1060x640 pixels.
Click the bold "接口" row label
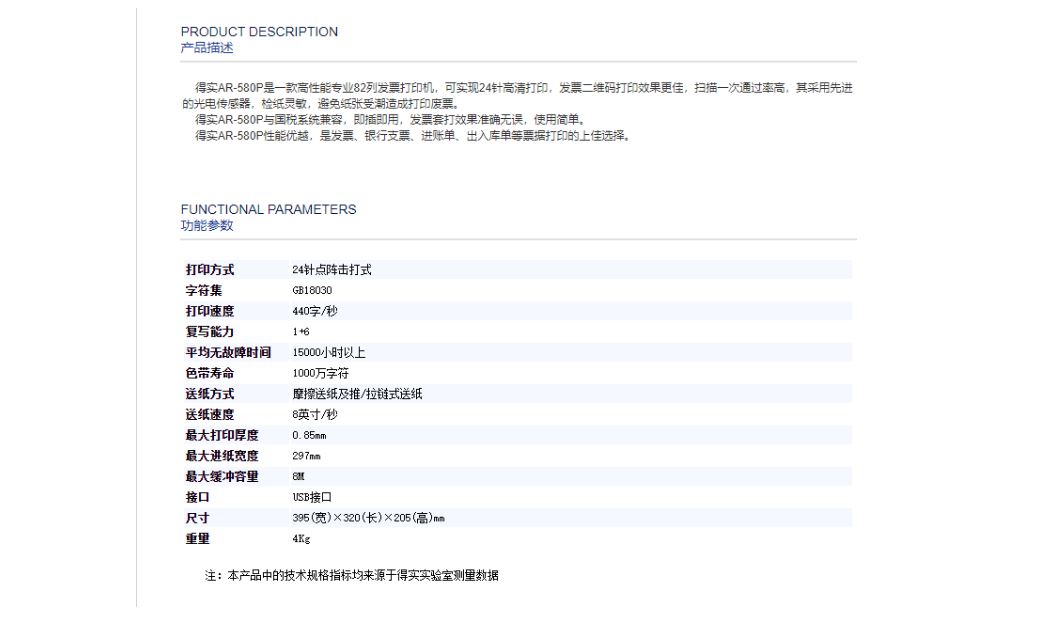(197, 497)
